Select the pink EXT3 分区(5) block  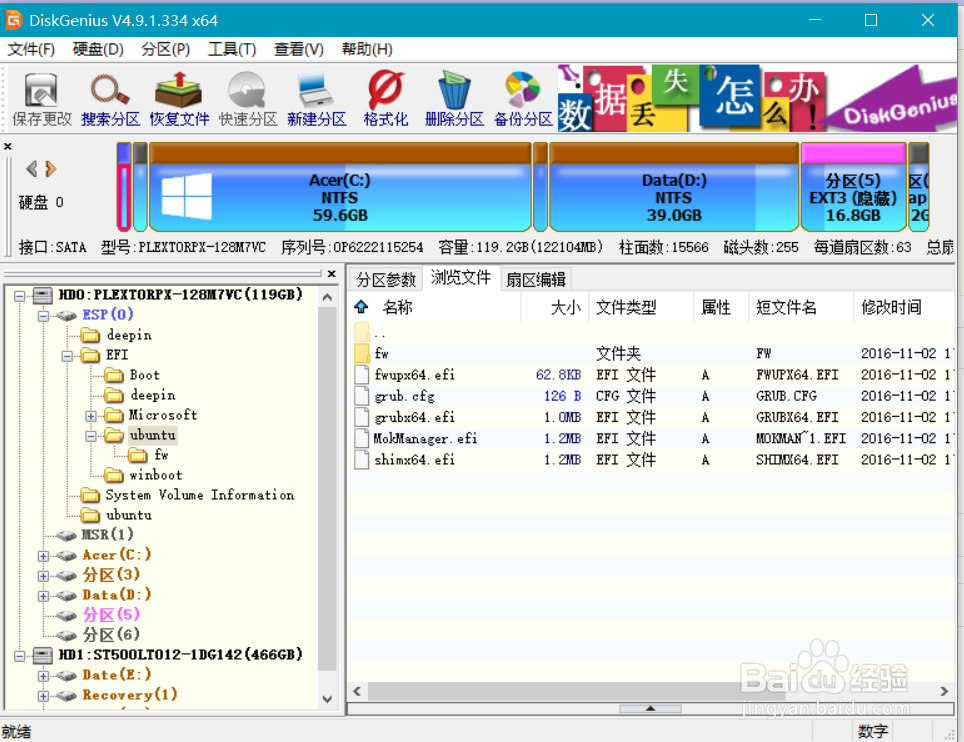[x=853, y=187]
